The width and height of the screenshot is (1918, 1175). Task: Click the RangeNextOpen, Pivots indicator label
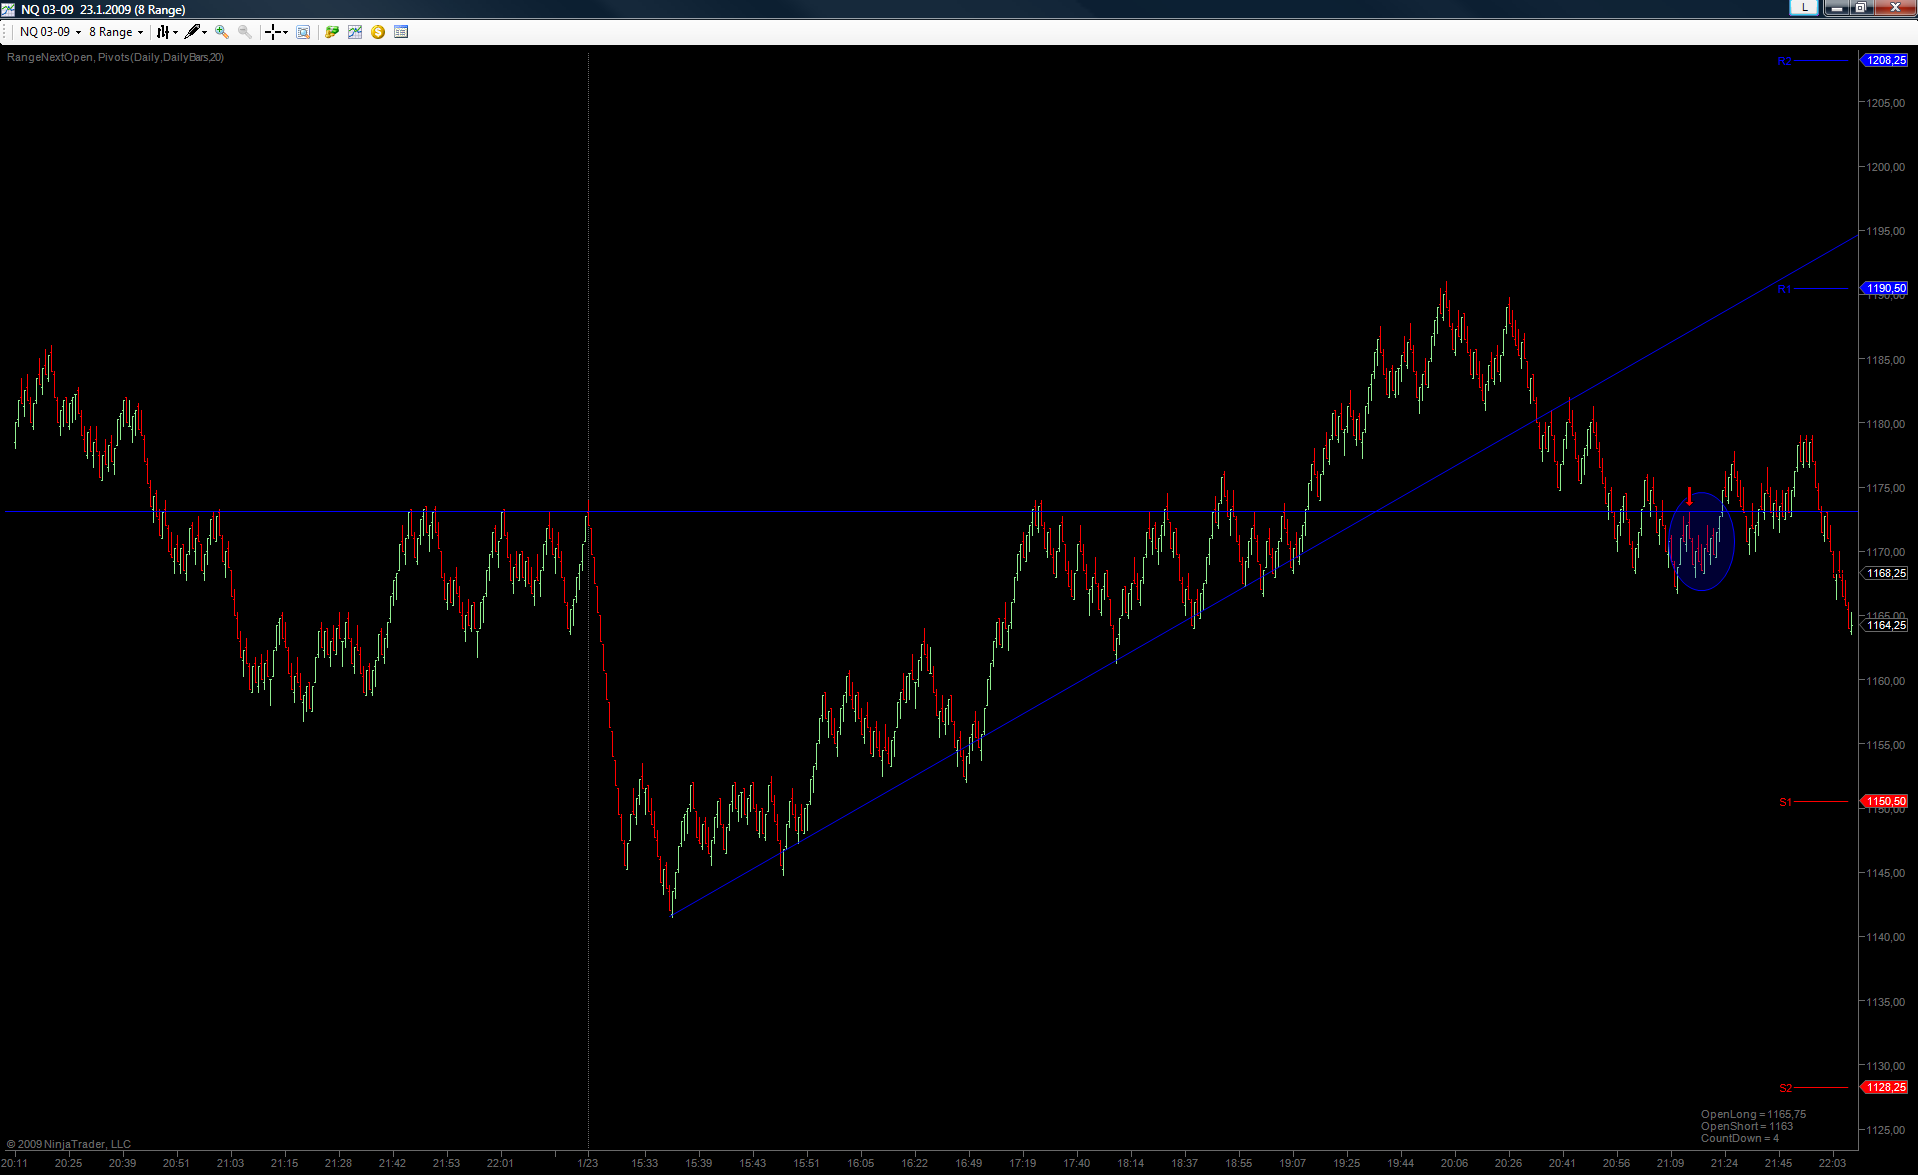tap(116, 58)
